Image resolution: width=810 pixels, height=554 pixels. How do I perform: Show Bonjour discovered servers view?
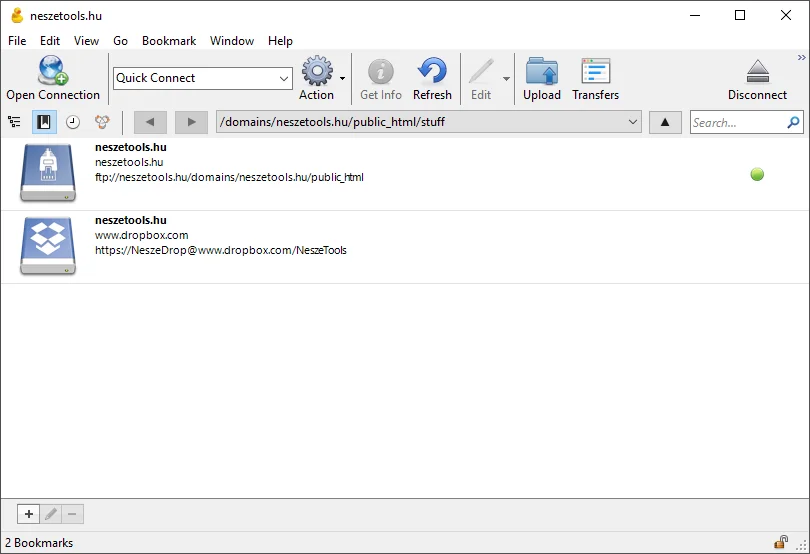(x=102, y=122)
